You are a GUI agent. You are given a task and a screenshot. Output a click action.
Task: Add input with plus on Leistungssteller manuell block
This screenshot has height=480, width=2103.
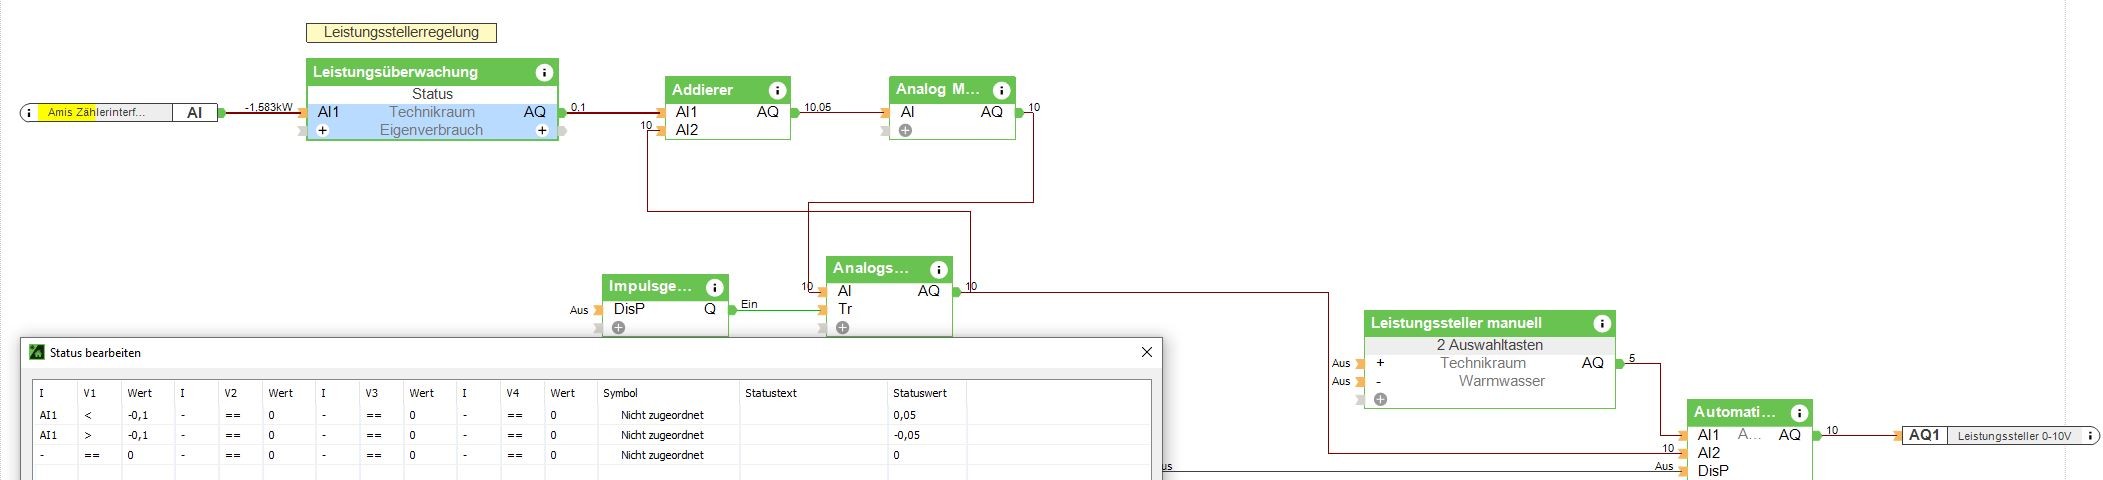coord(1380,400)
